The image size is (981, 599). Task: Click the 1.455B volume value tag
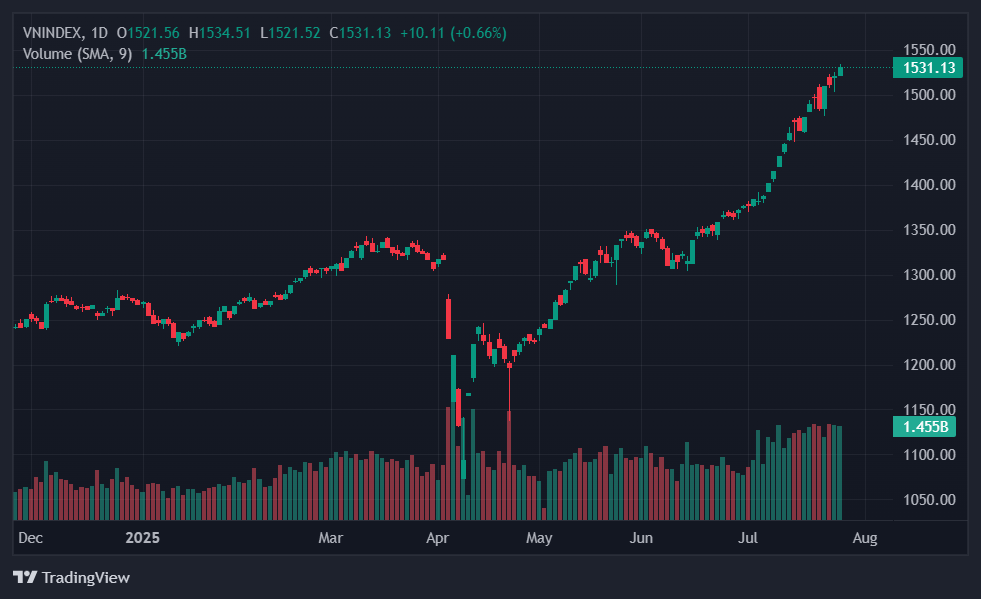pos(925,427)
